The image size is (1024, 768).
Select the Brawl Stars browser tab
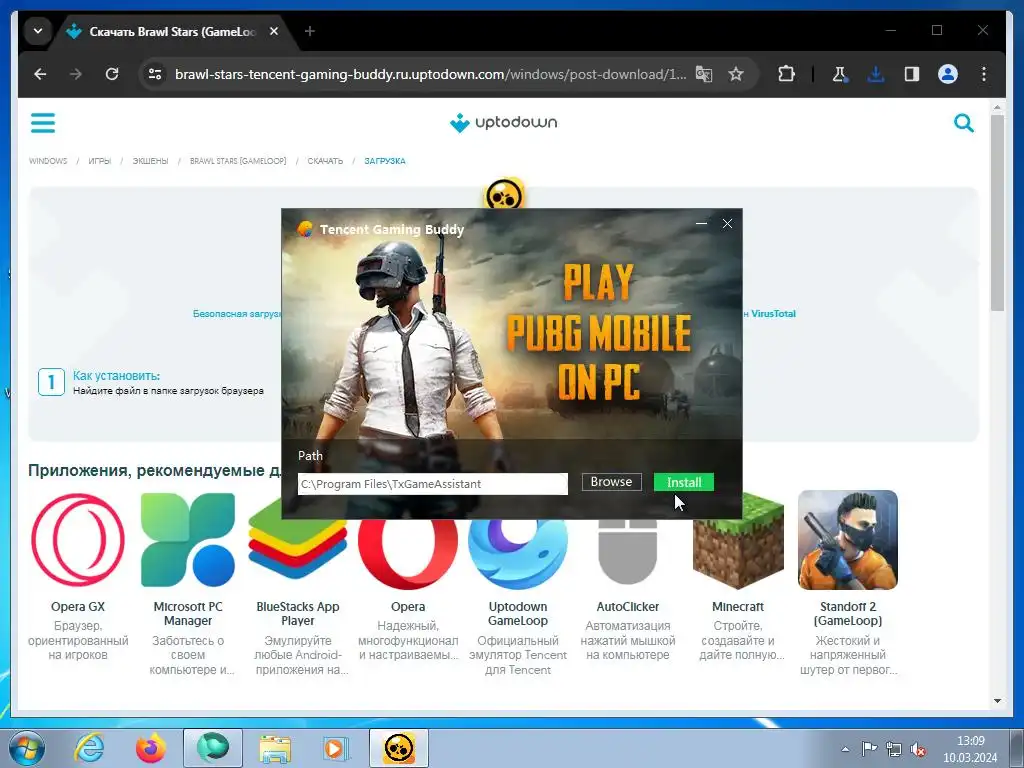click(172, 31)
